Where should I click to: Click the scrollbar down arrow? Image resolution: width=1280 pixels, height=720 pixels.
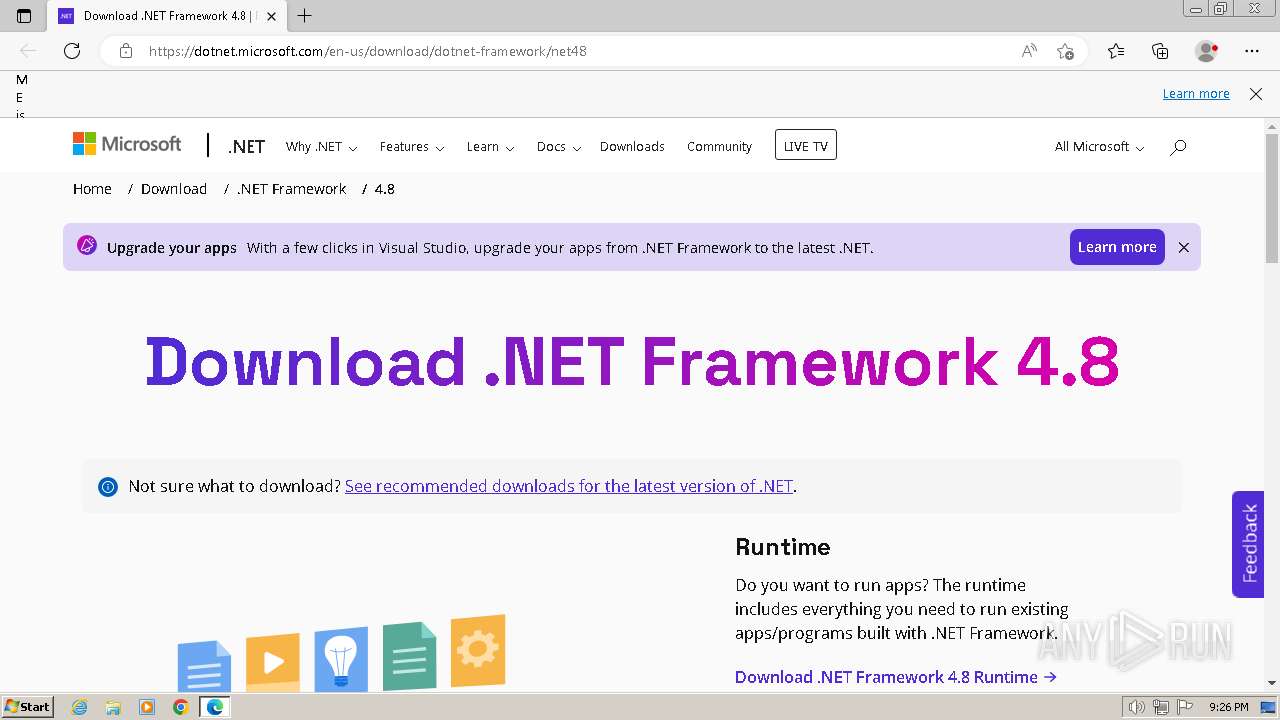(1271, 683)
